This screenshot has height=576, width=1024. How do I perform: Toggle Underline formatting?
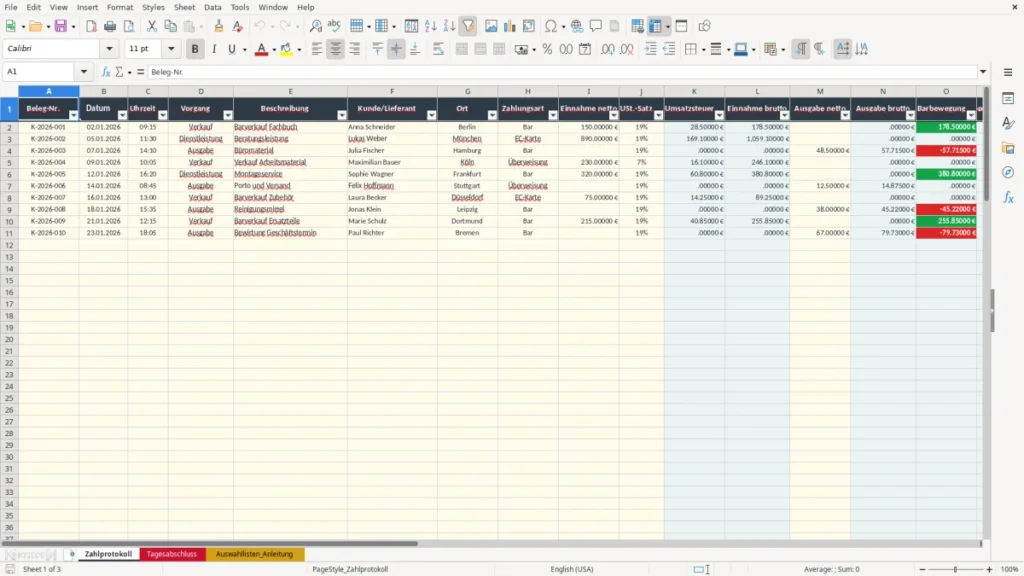pyautogui.click(x=232, y=49)
